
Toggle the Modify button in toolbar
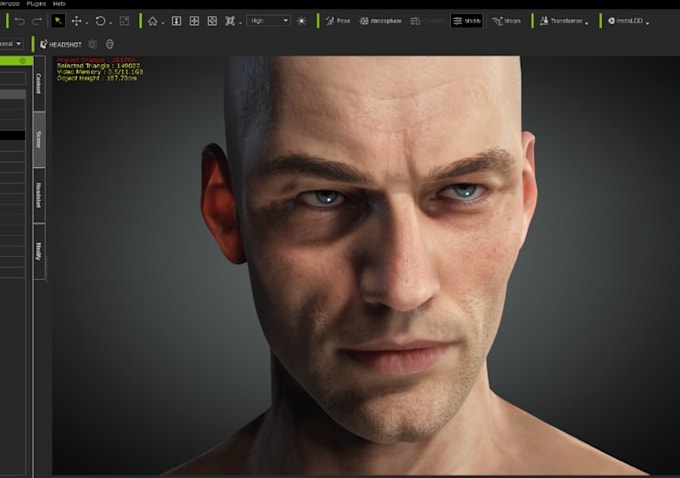(467, 21)
